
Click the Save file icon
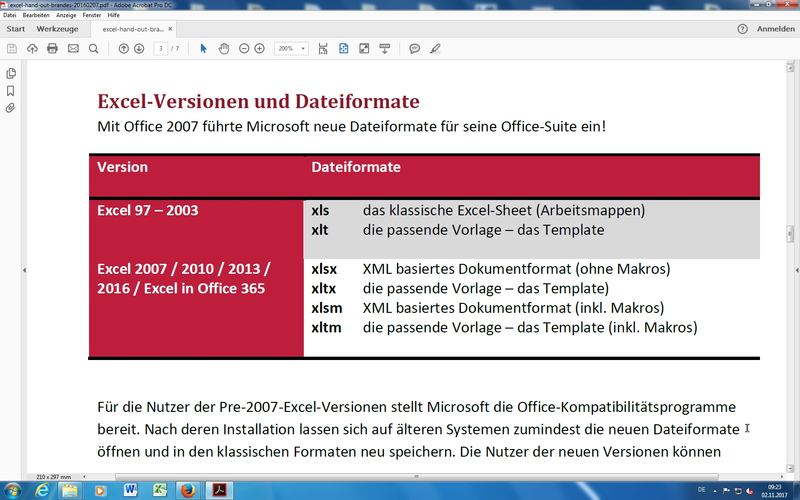[x=12, y=48]
